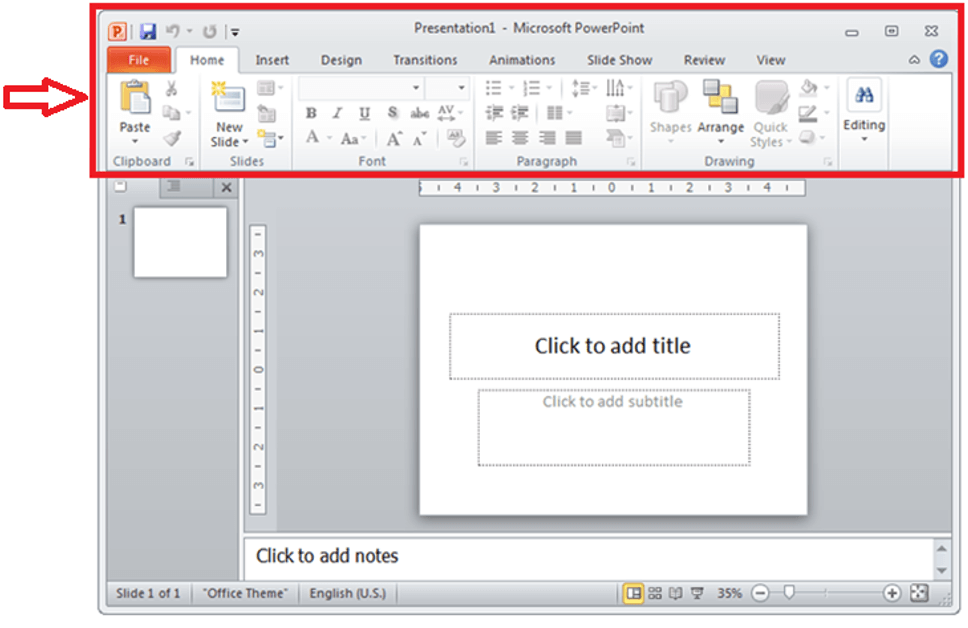Fit the slide to the current window
This screenshot has width=968, height=628.
919,593
